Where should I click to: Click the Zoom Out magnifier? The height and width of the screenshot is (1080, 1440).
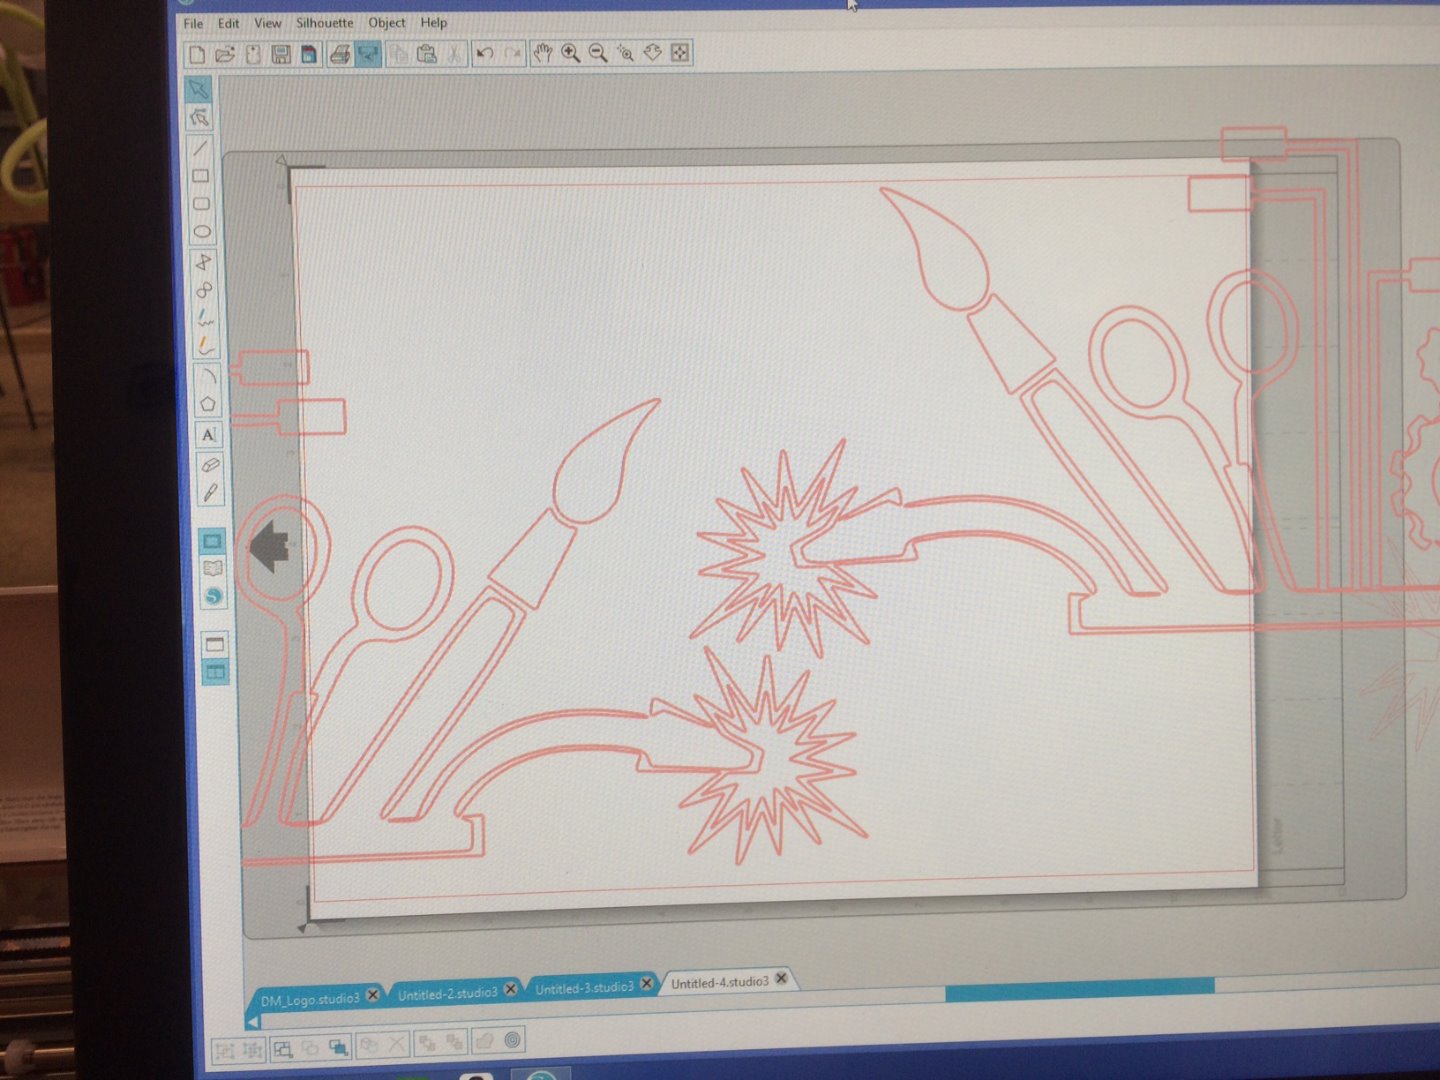click(x=598, y=53)
